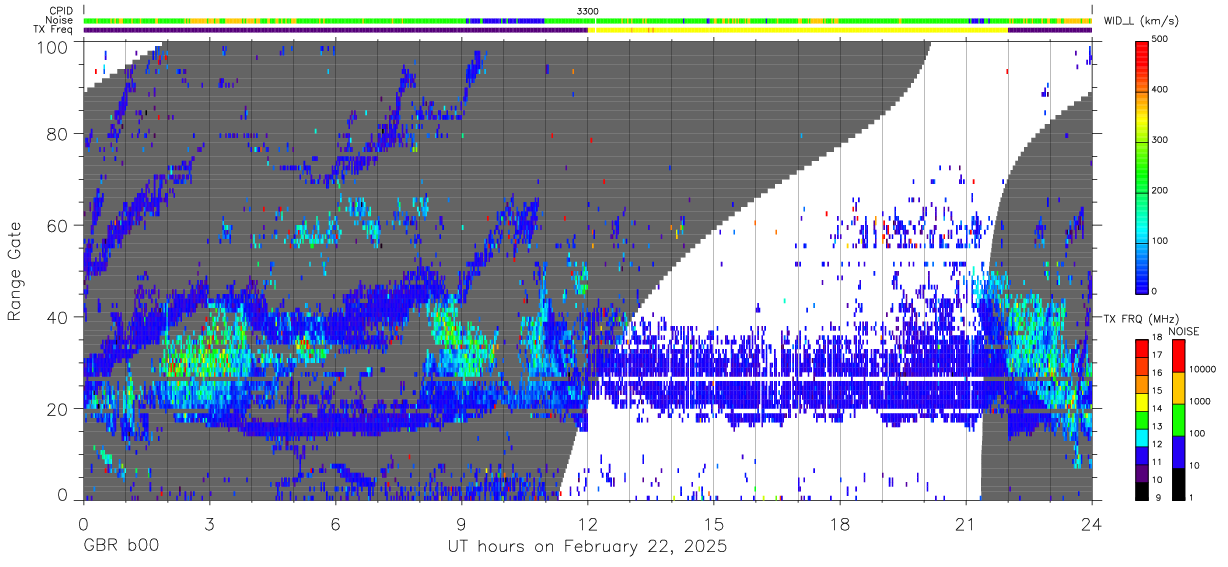The width and height of the screenshot is (1228, 567).
Task: Click the purple swatch in TX FRQ legend
Action: click(1142, 472)
